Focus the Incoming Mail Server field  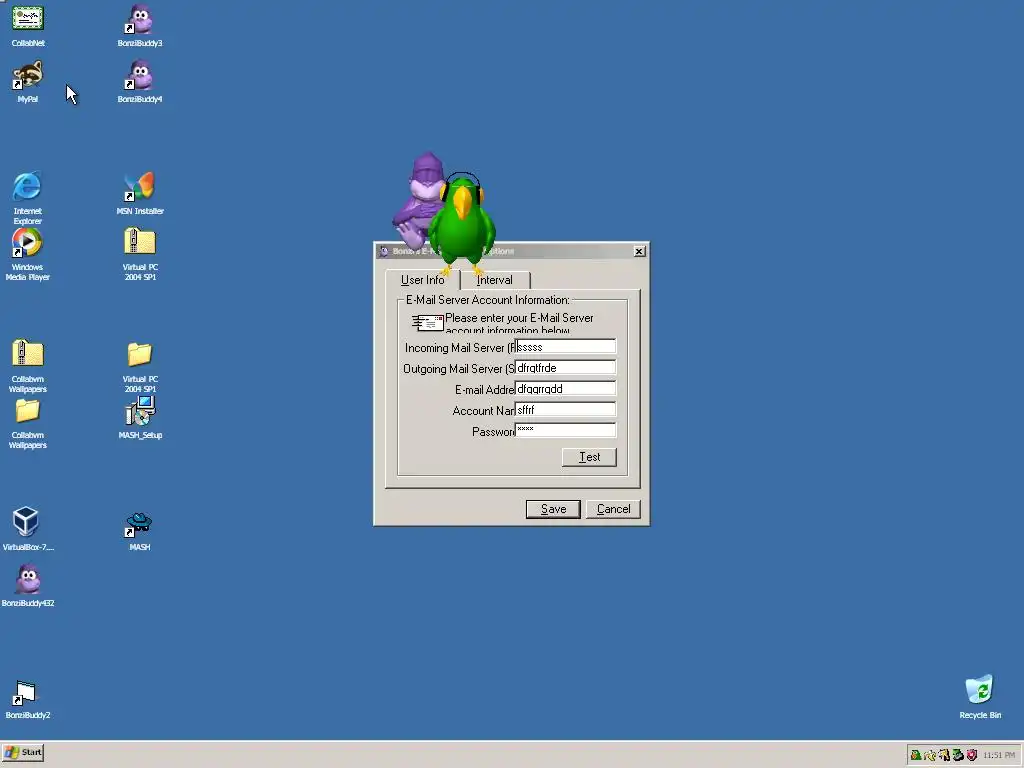pos(566,347)
